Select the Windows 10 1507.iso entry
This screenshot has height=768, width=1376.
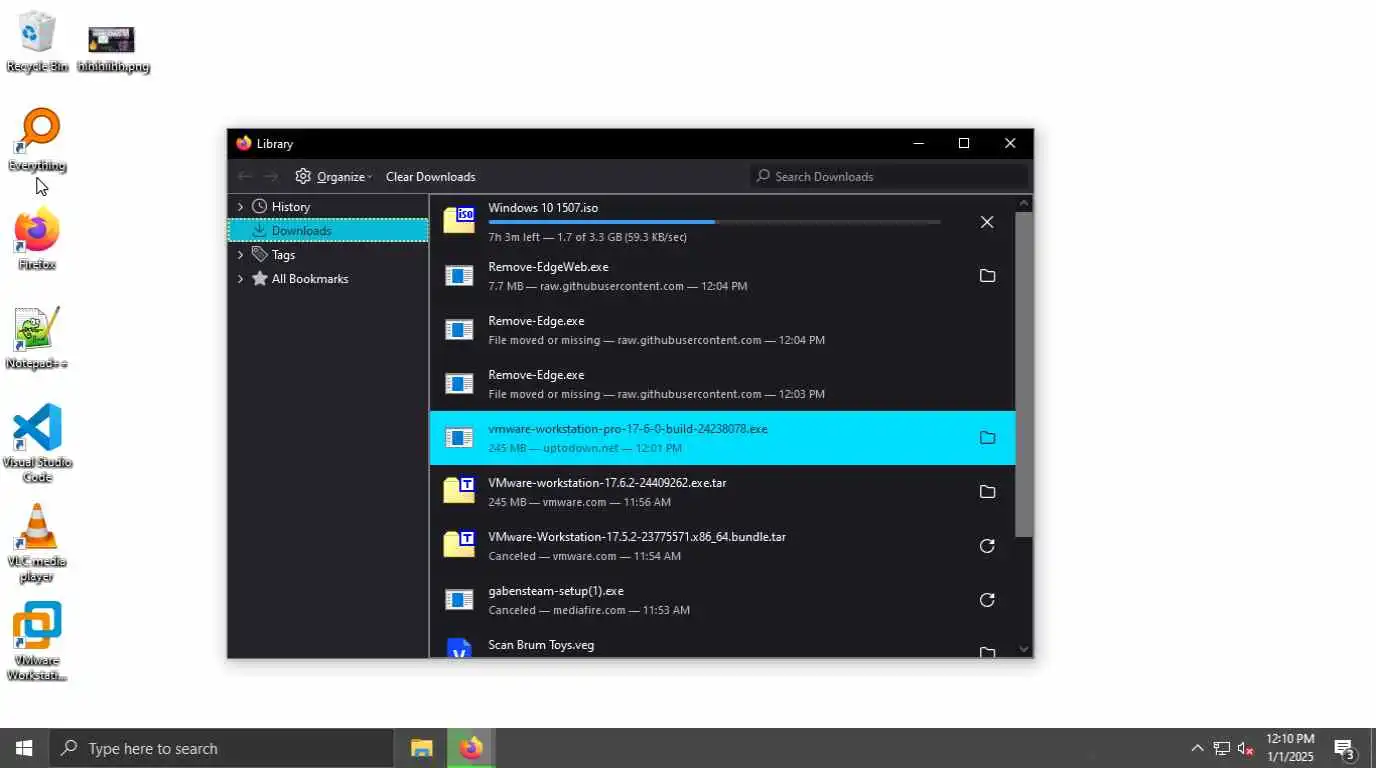point(722,222)
